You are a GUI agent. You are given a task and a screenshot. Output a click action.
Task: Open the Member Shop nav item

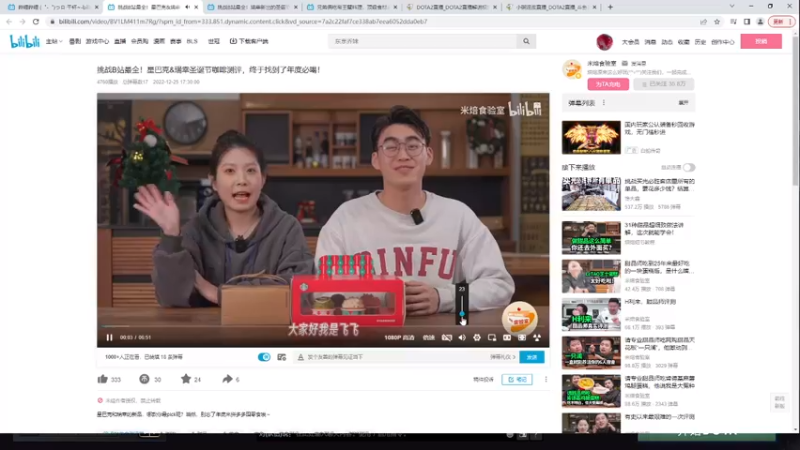point(139,41)
